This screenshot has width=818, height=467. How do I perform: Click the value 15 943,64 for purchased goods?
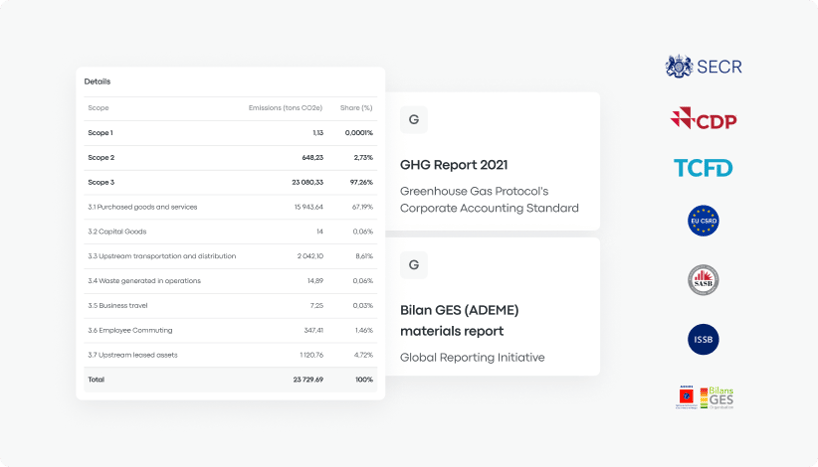point(308,207)
